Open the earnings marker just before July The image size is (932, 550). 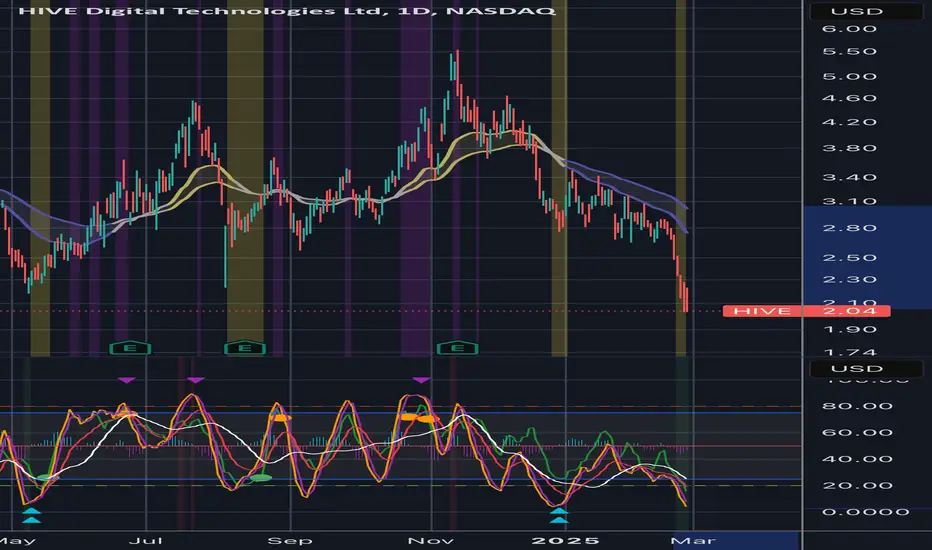130,348
